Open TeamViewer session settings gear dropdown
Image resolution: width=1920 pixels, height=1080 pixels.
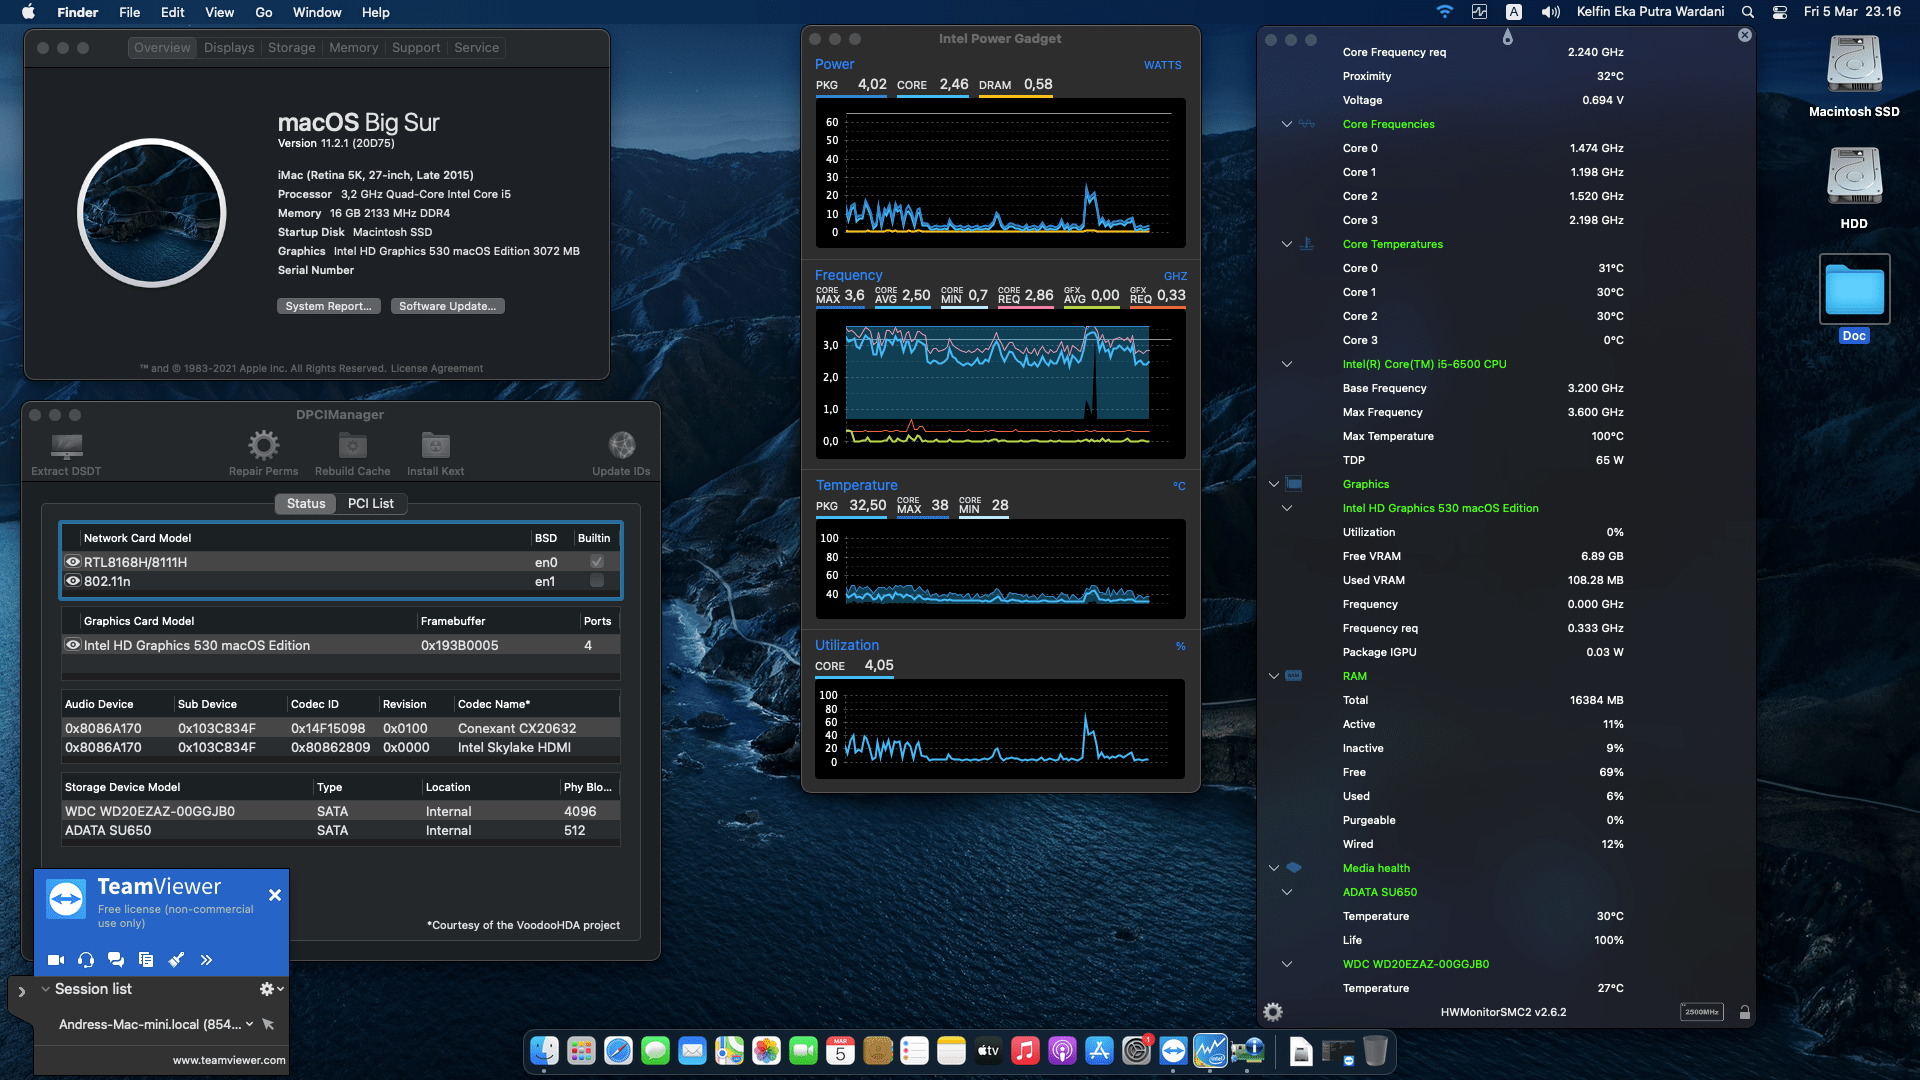point(272,989)
